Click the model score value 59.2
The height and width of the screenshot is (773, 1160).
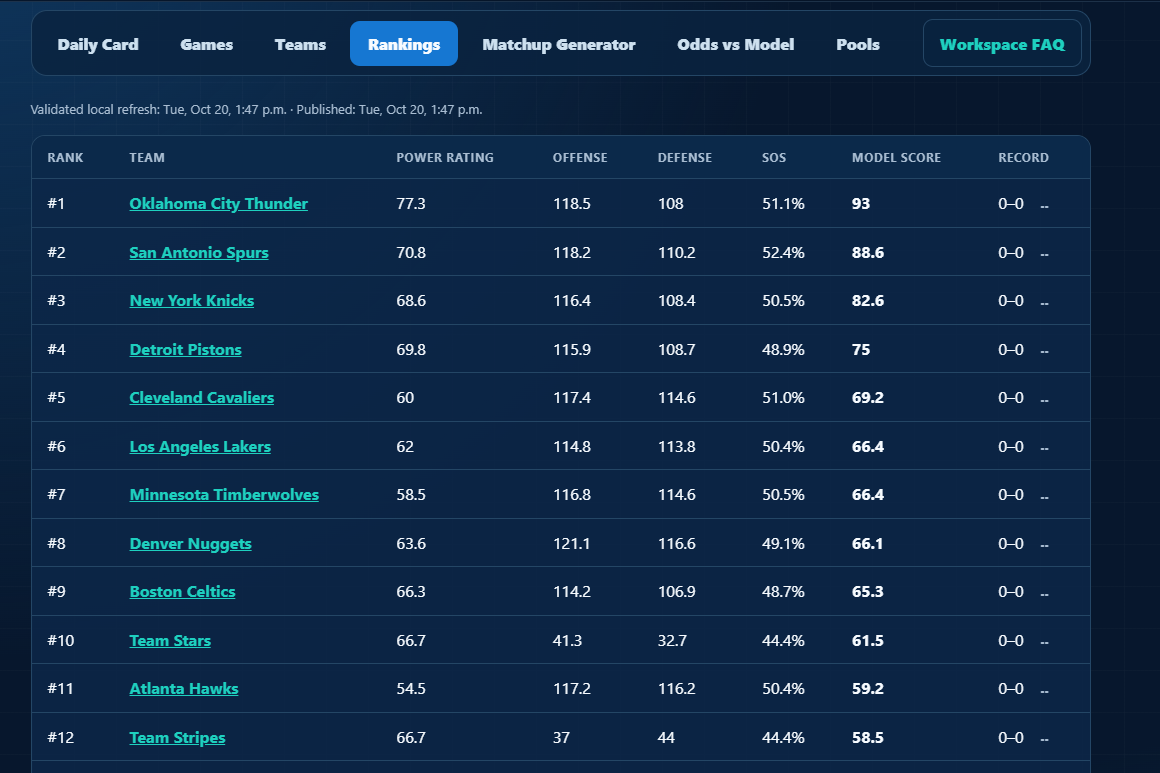(868, 688)
